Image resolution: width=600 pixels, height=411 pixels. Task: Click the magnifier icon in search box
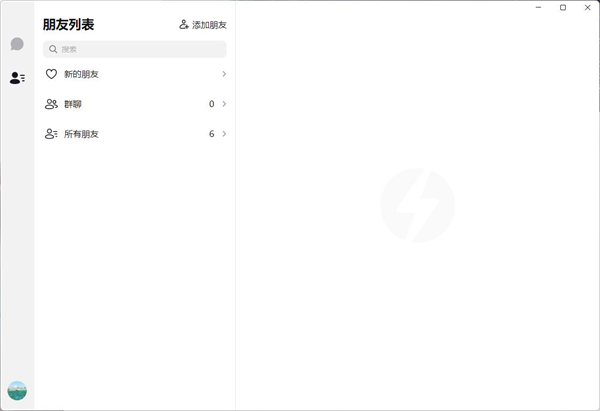coord(54,49)
